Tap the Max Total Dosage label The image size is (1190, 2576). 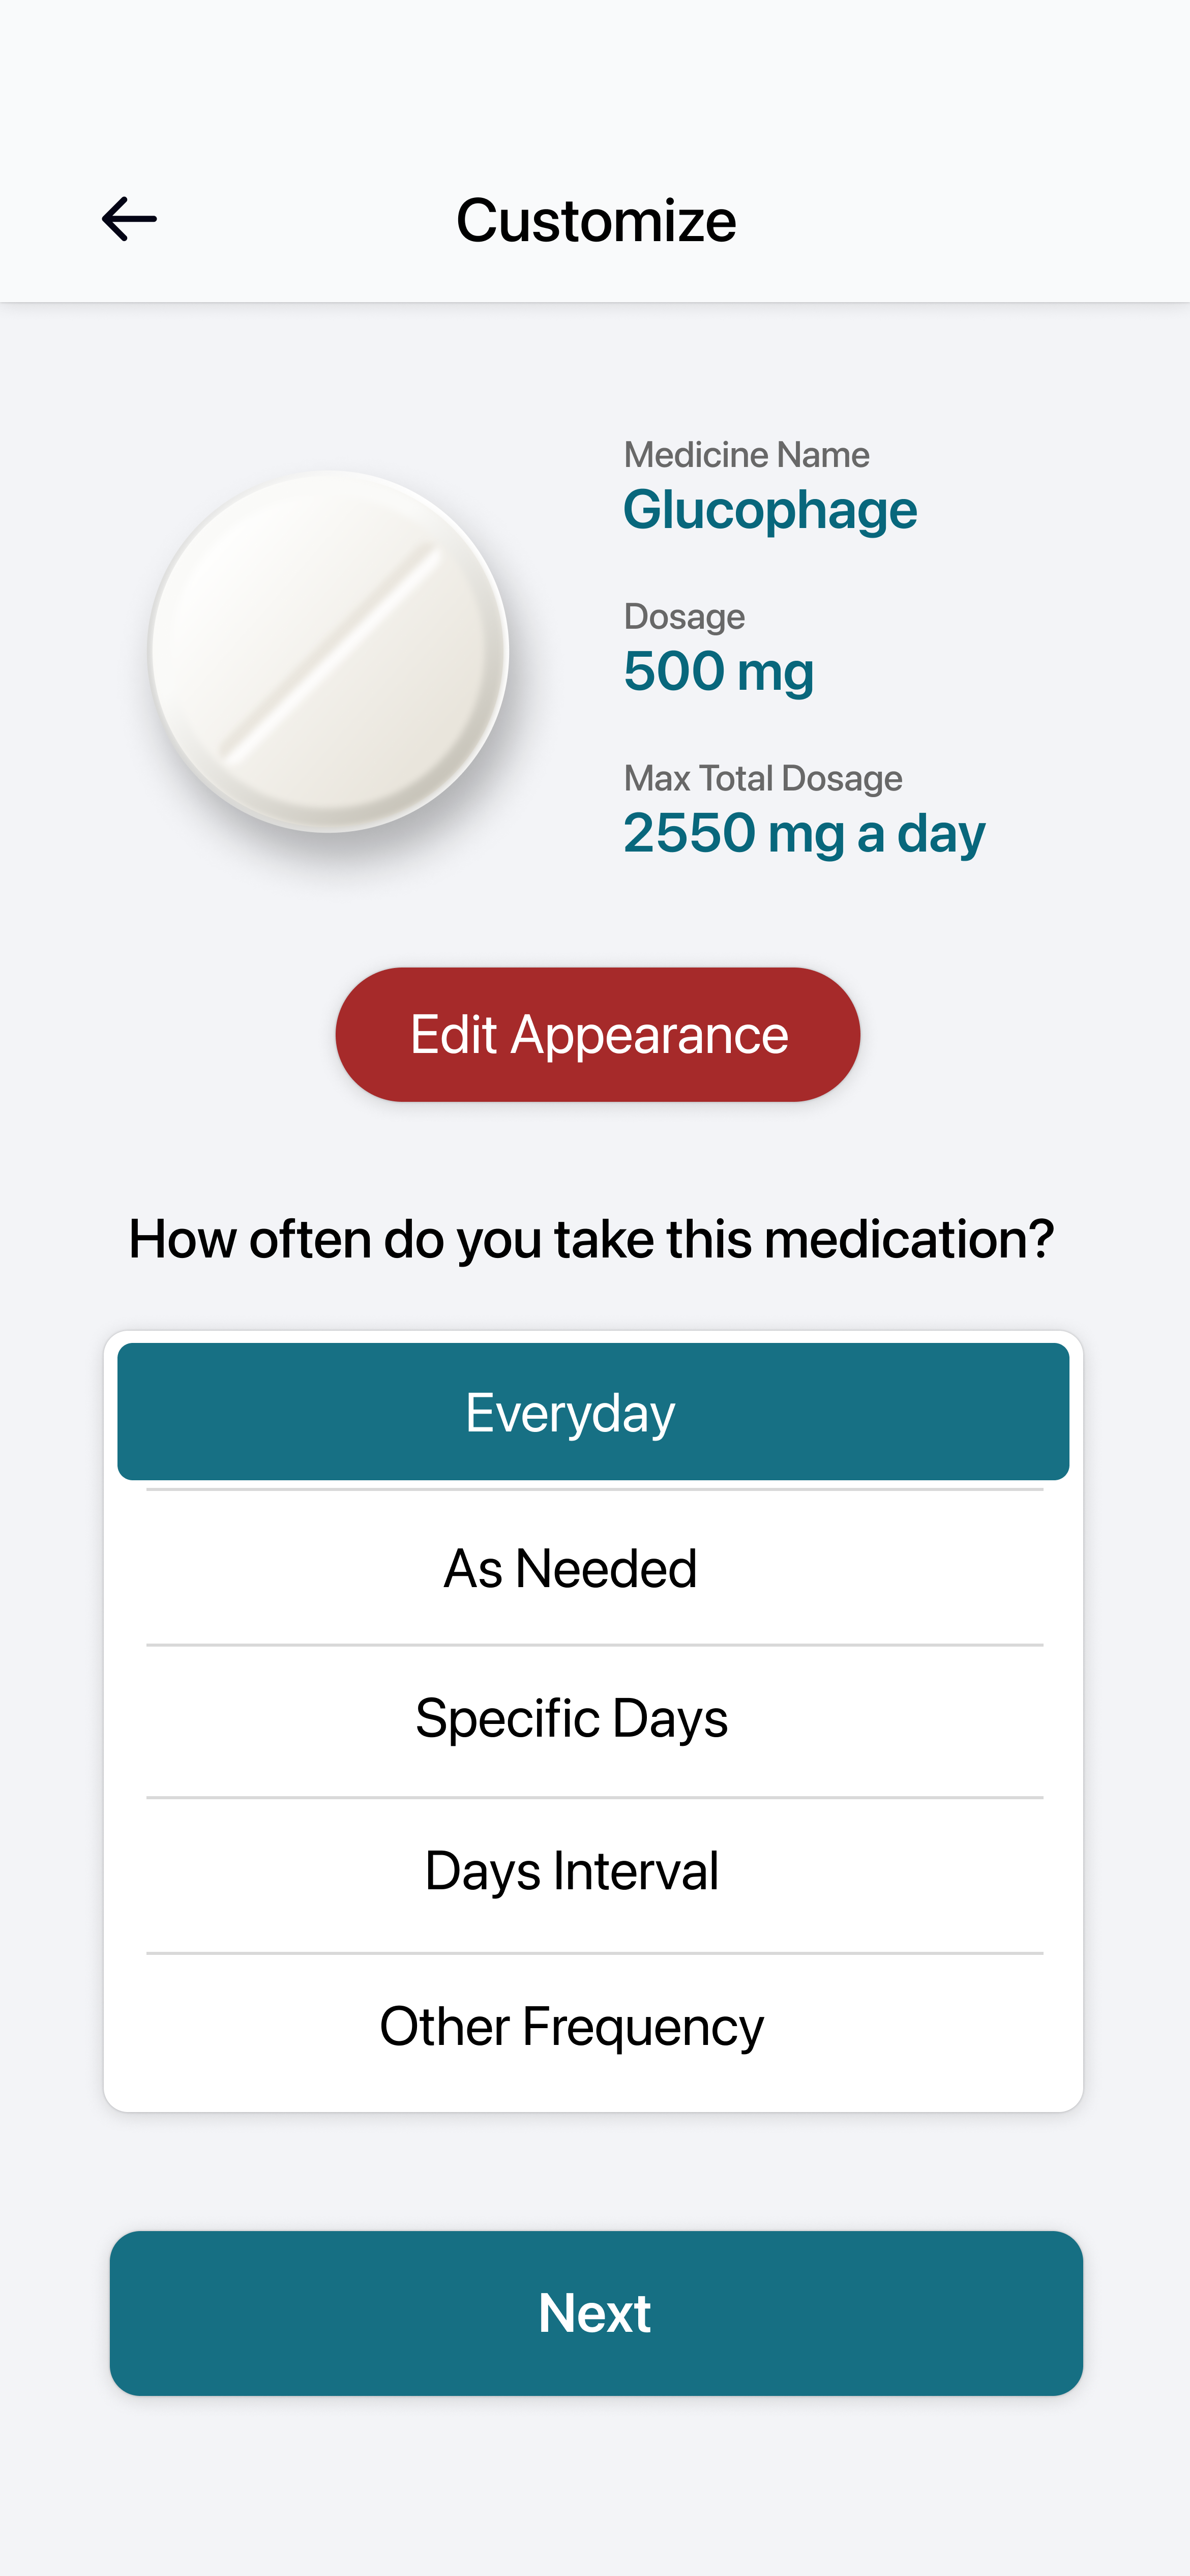point(762,778)
